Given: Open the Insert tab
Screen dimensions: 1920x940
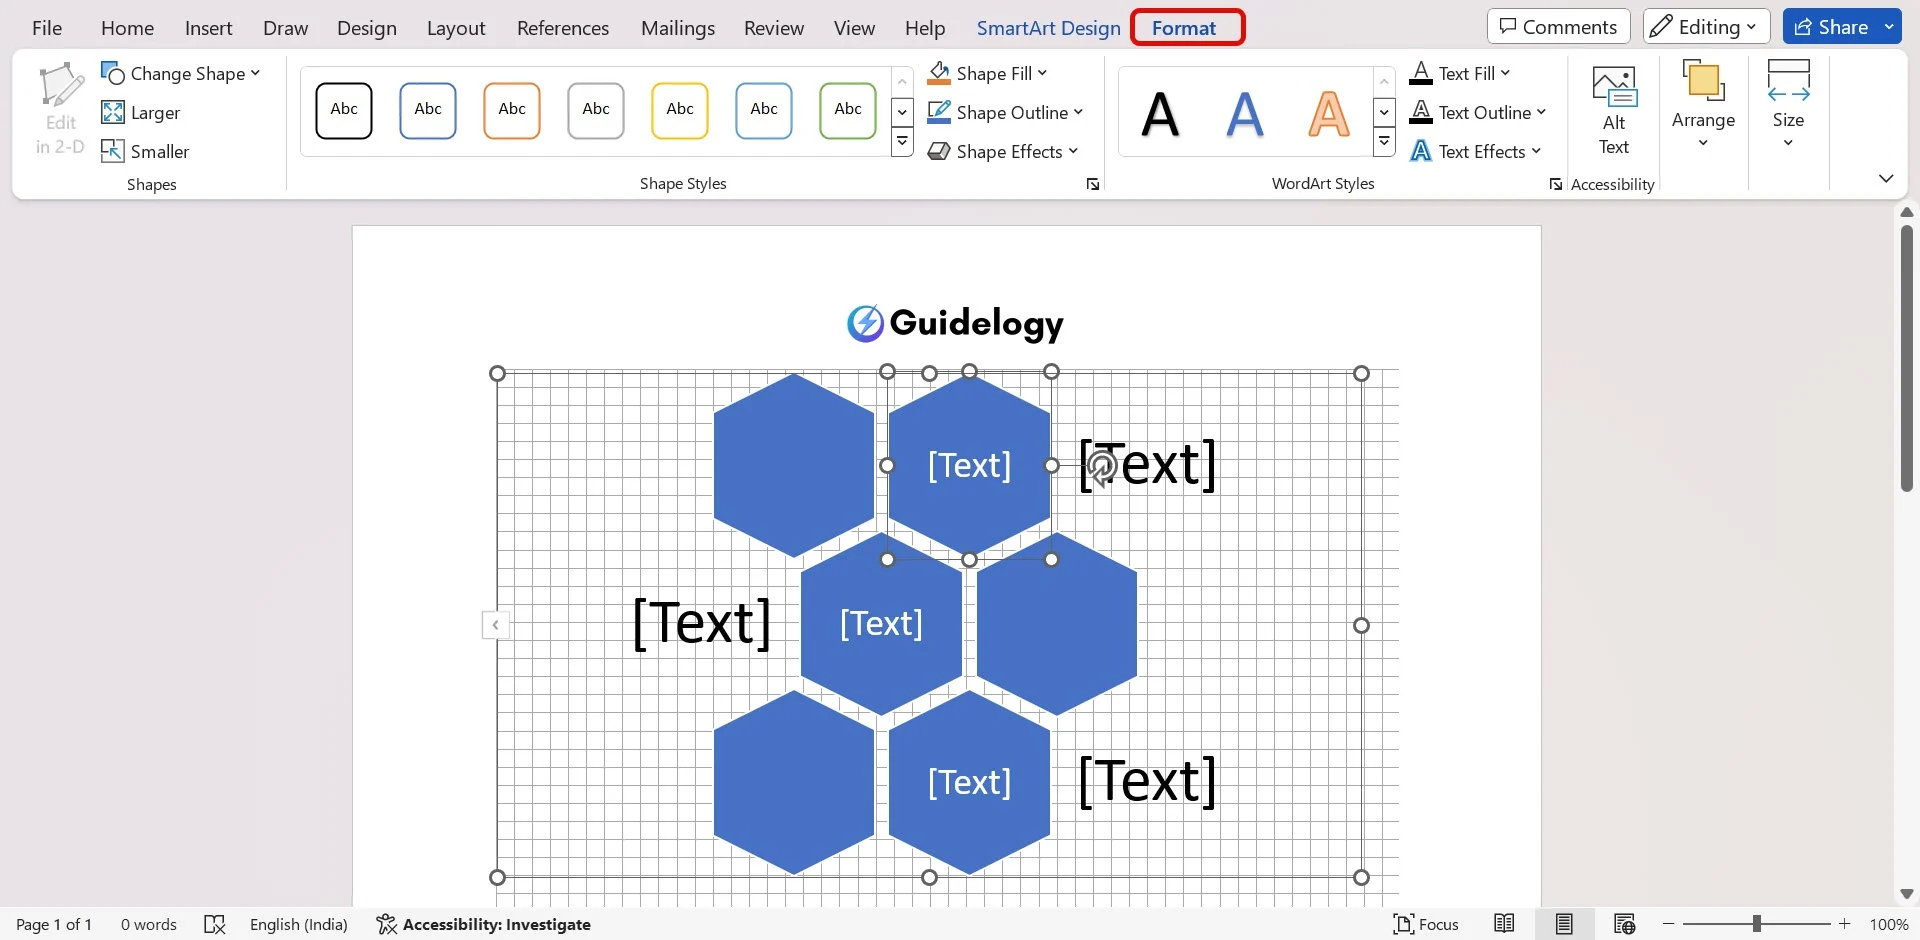Looking at the screenshot, I should tap(208, 28).
